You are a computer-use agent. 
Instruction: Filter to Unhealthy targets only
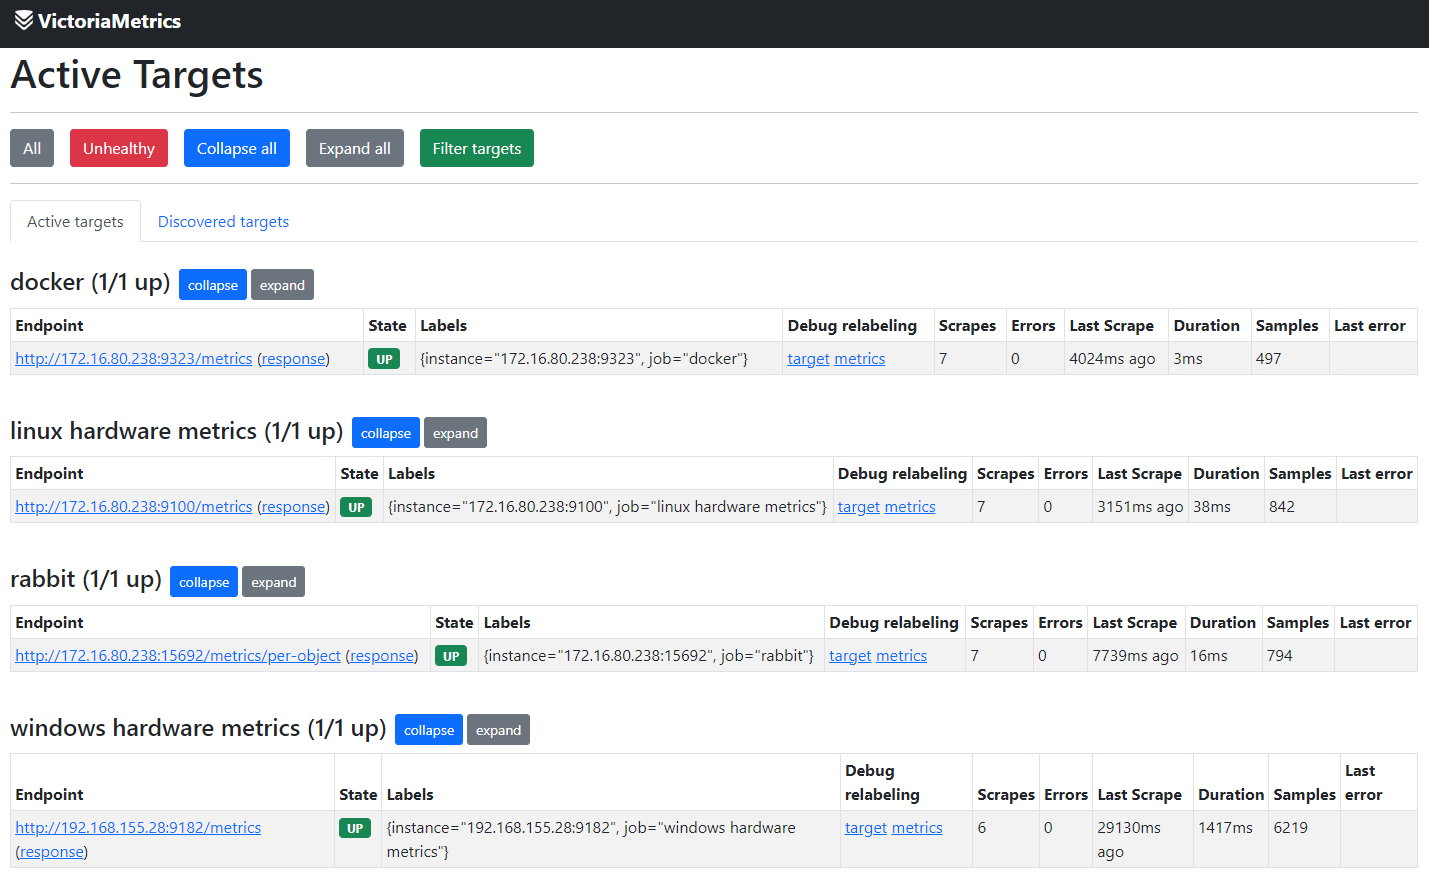click(118, 148)
